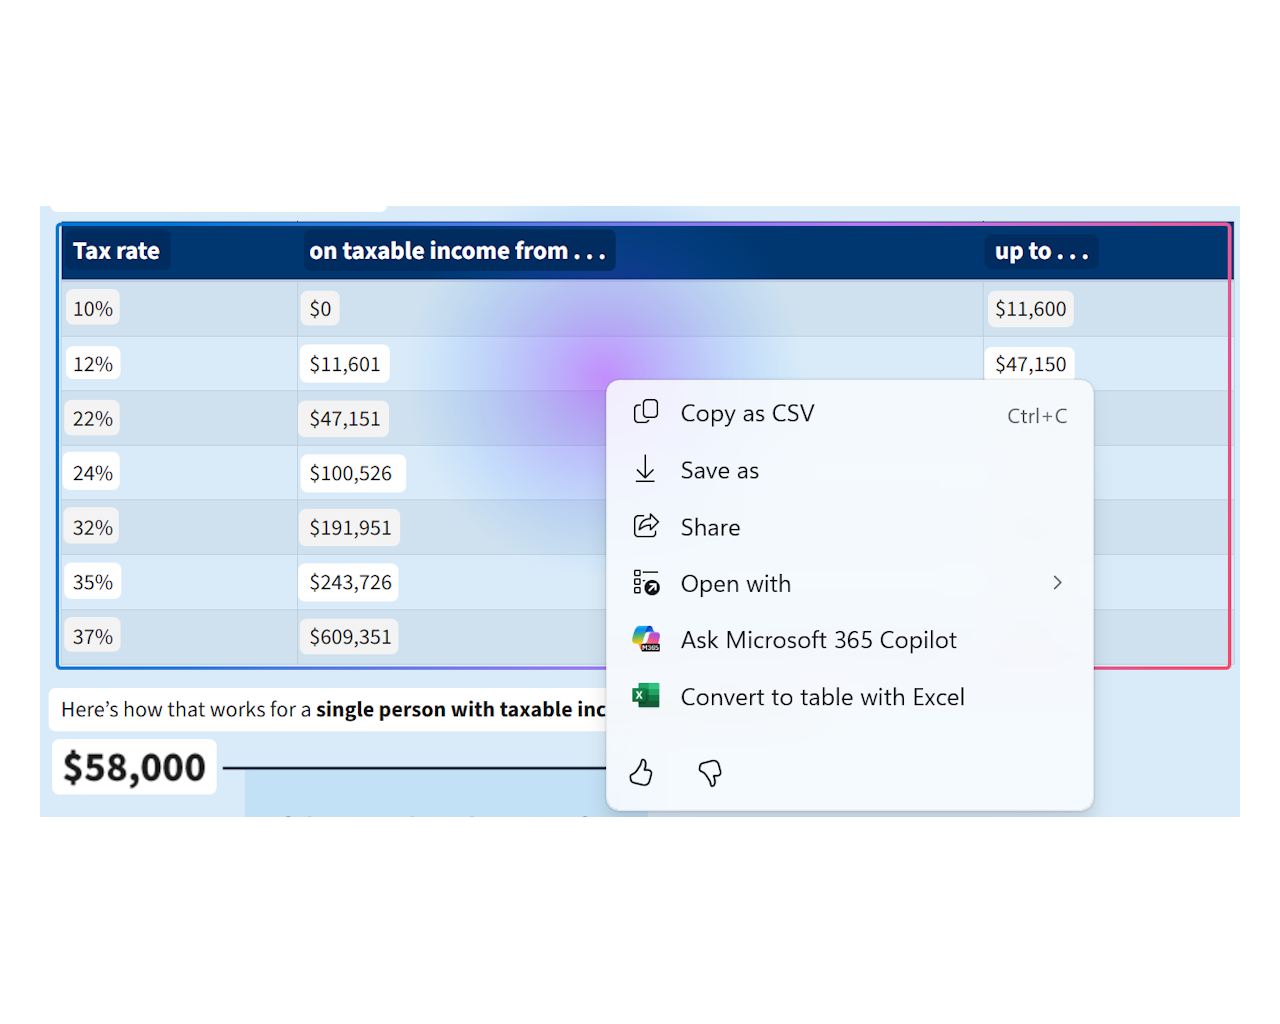
Task: Select the Copy as CSV icon
Action: (x=646, y=412)
